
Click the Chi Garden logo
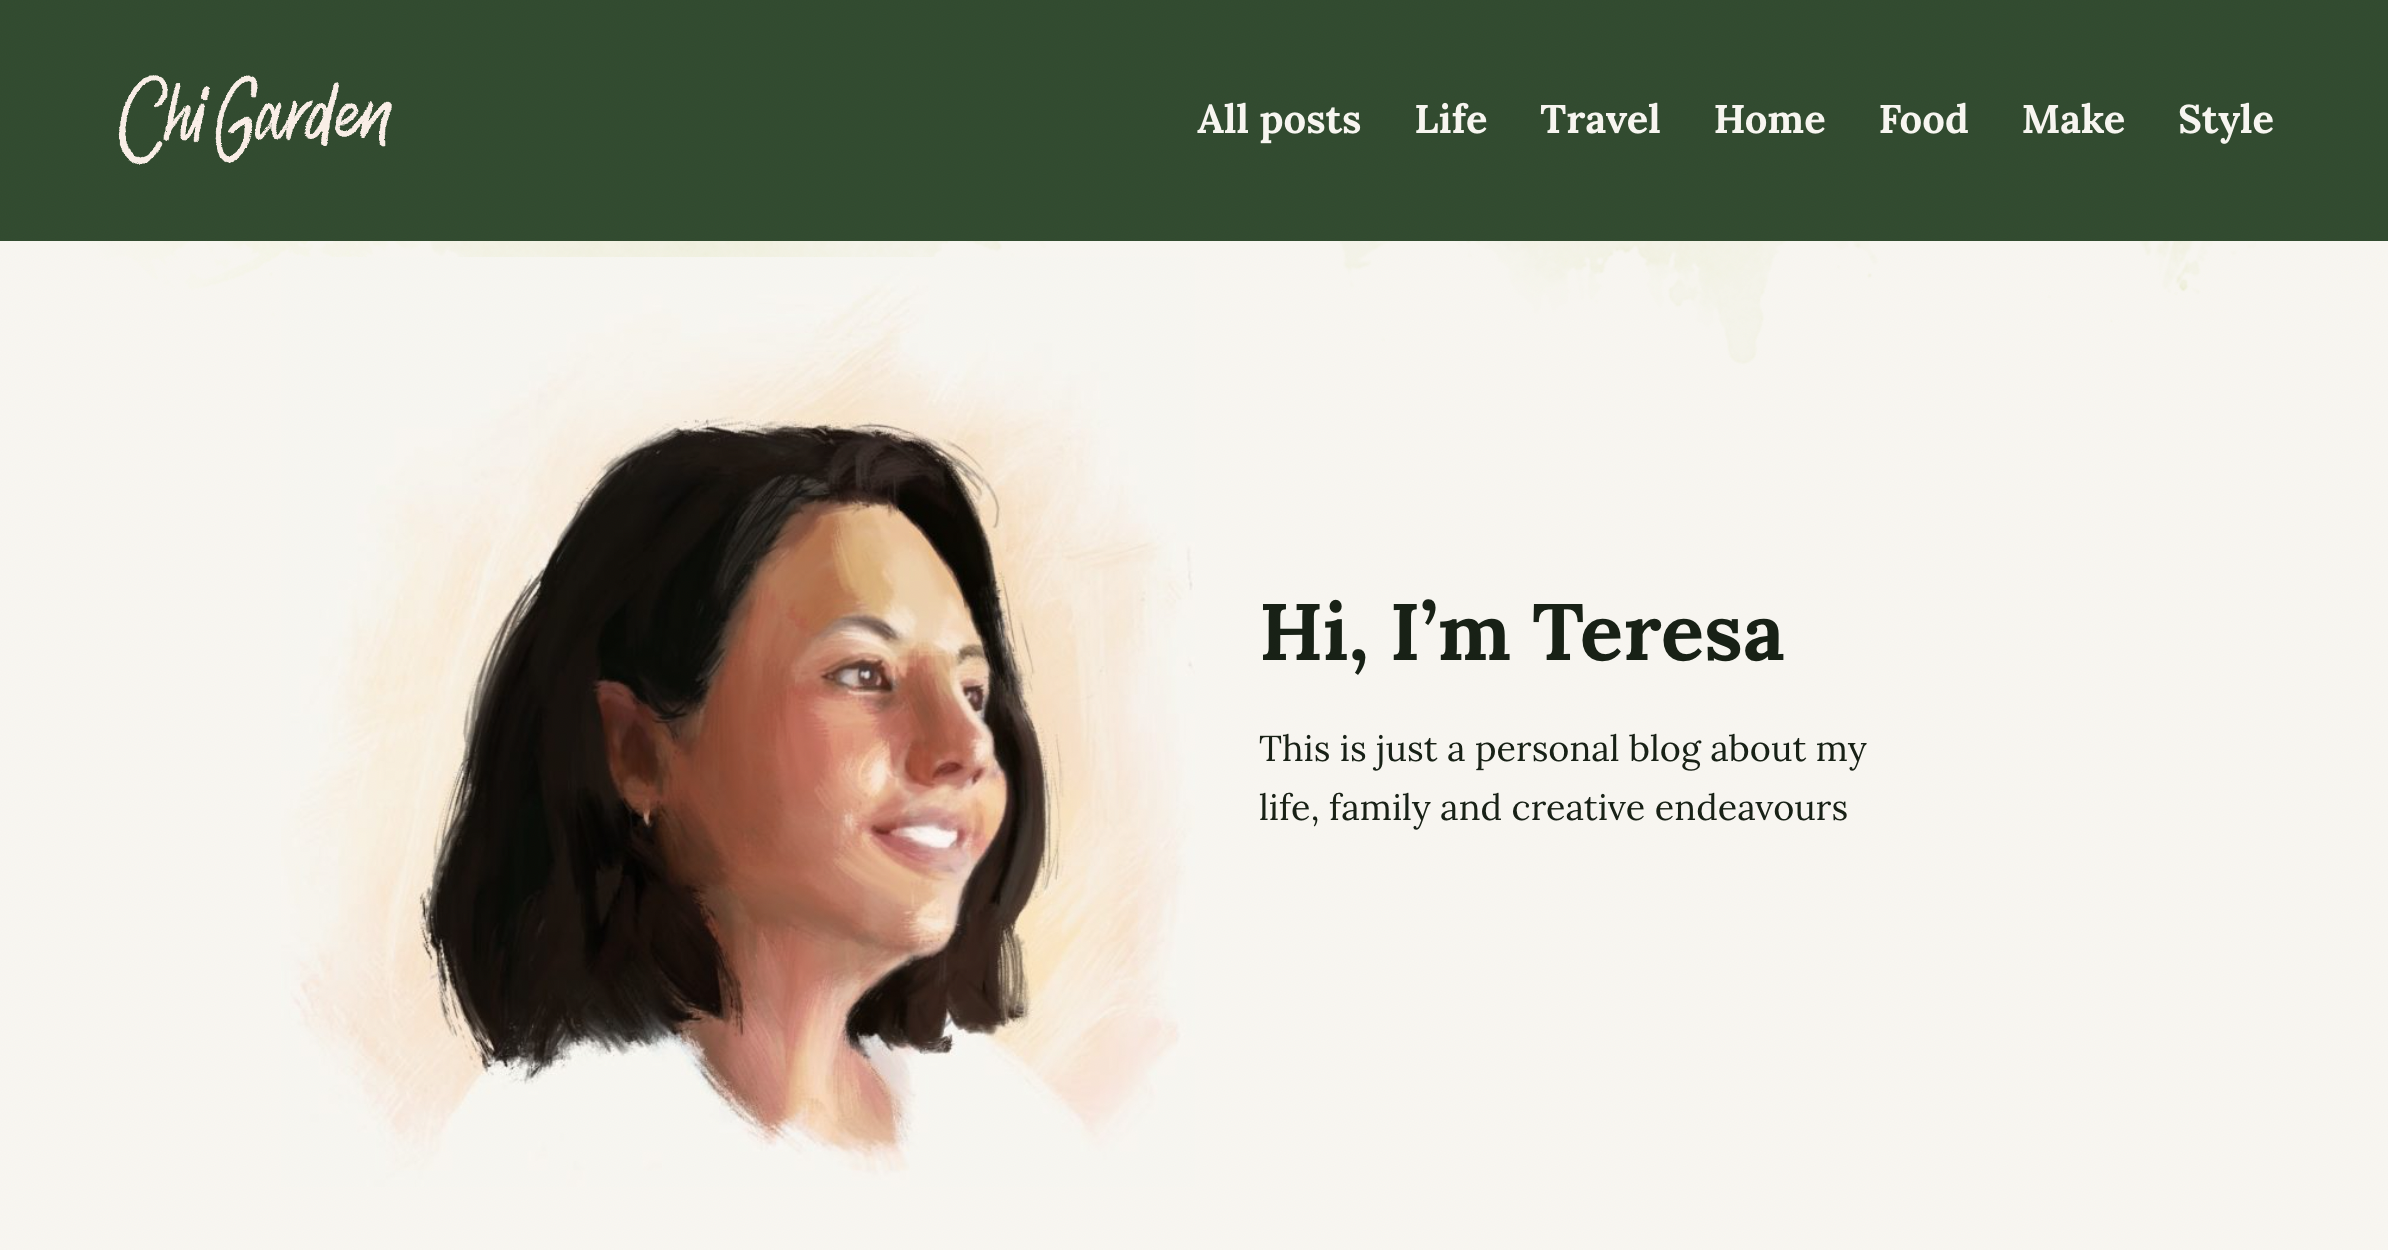click(256, 120)
